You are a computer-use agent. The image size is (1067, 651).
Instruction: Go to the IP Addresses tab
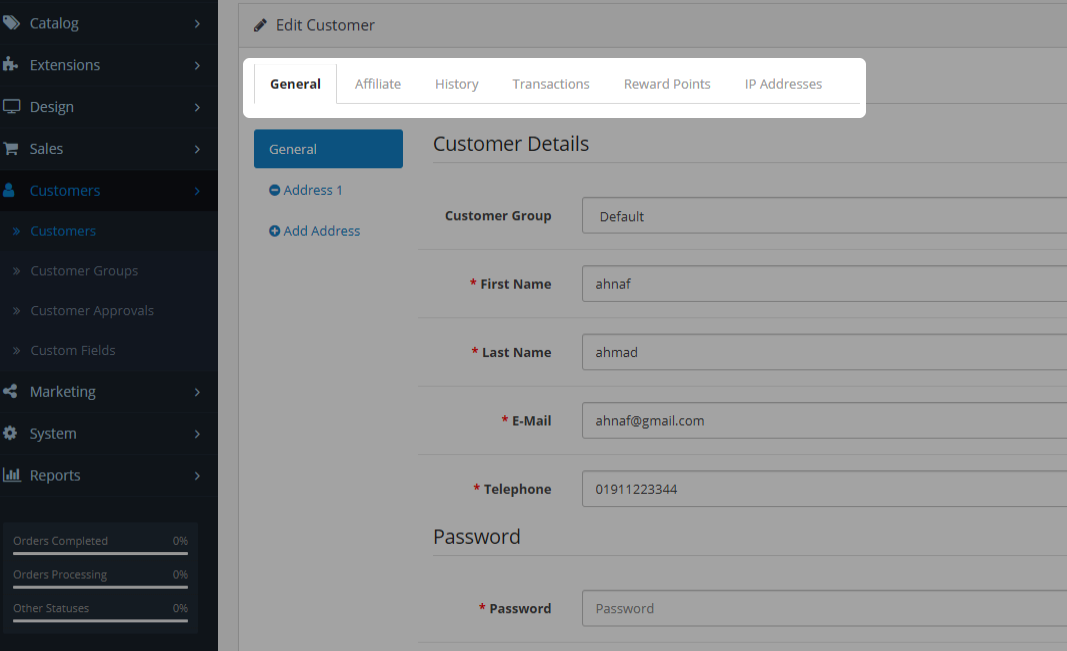(783, 84)
